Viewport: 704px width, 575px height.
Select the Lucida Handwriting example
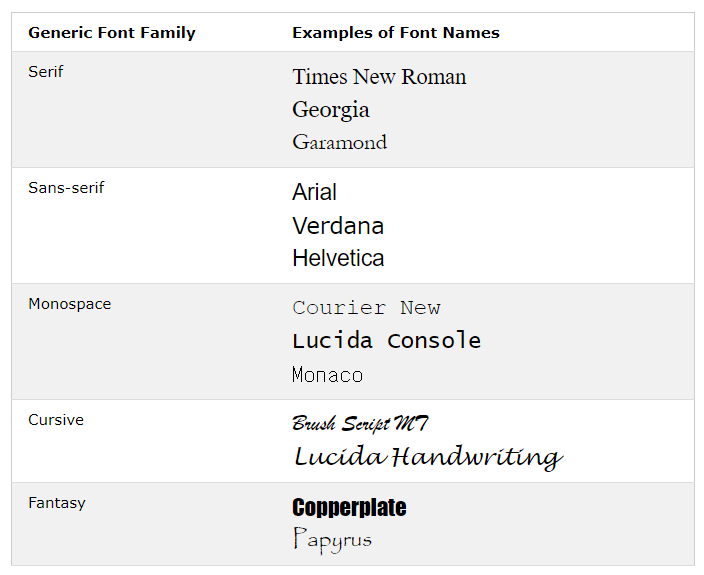point(427,457)
